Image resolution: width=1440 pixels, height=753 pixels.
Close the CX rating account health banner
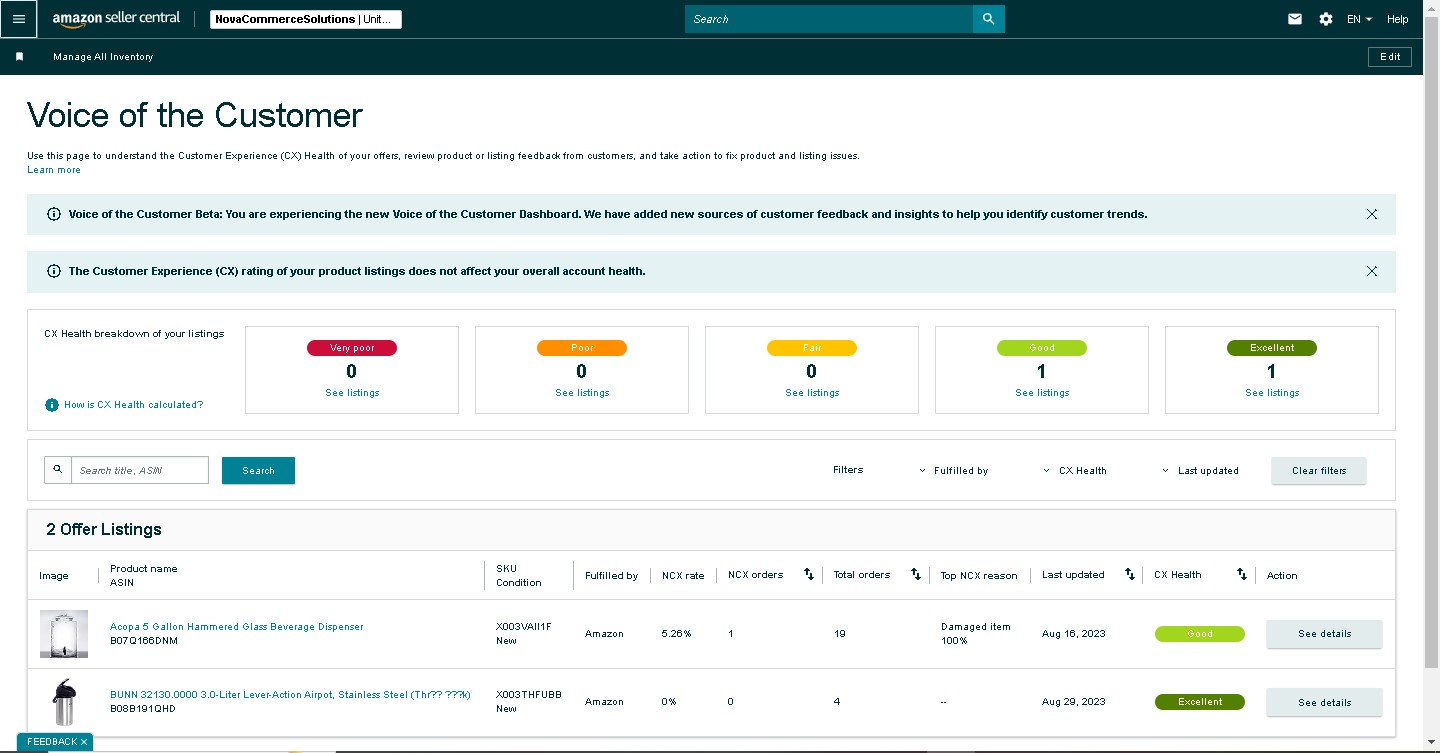[1372, 271]
